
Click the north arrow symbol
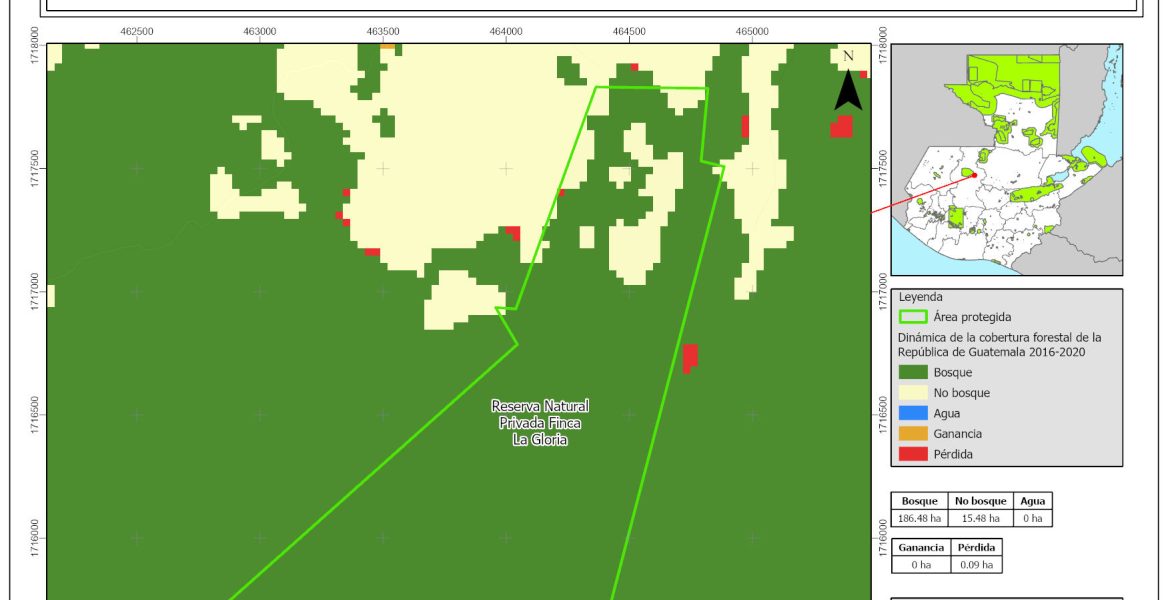848,82
